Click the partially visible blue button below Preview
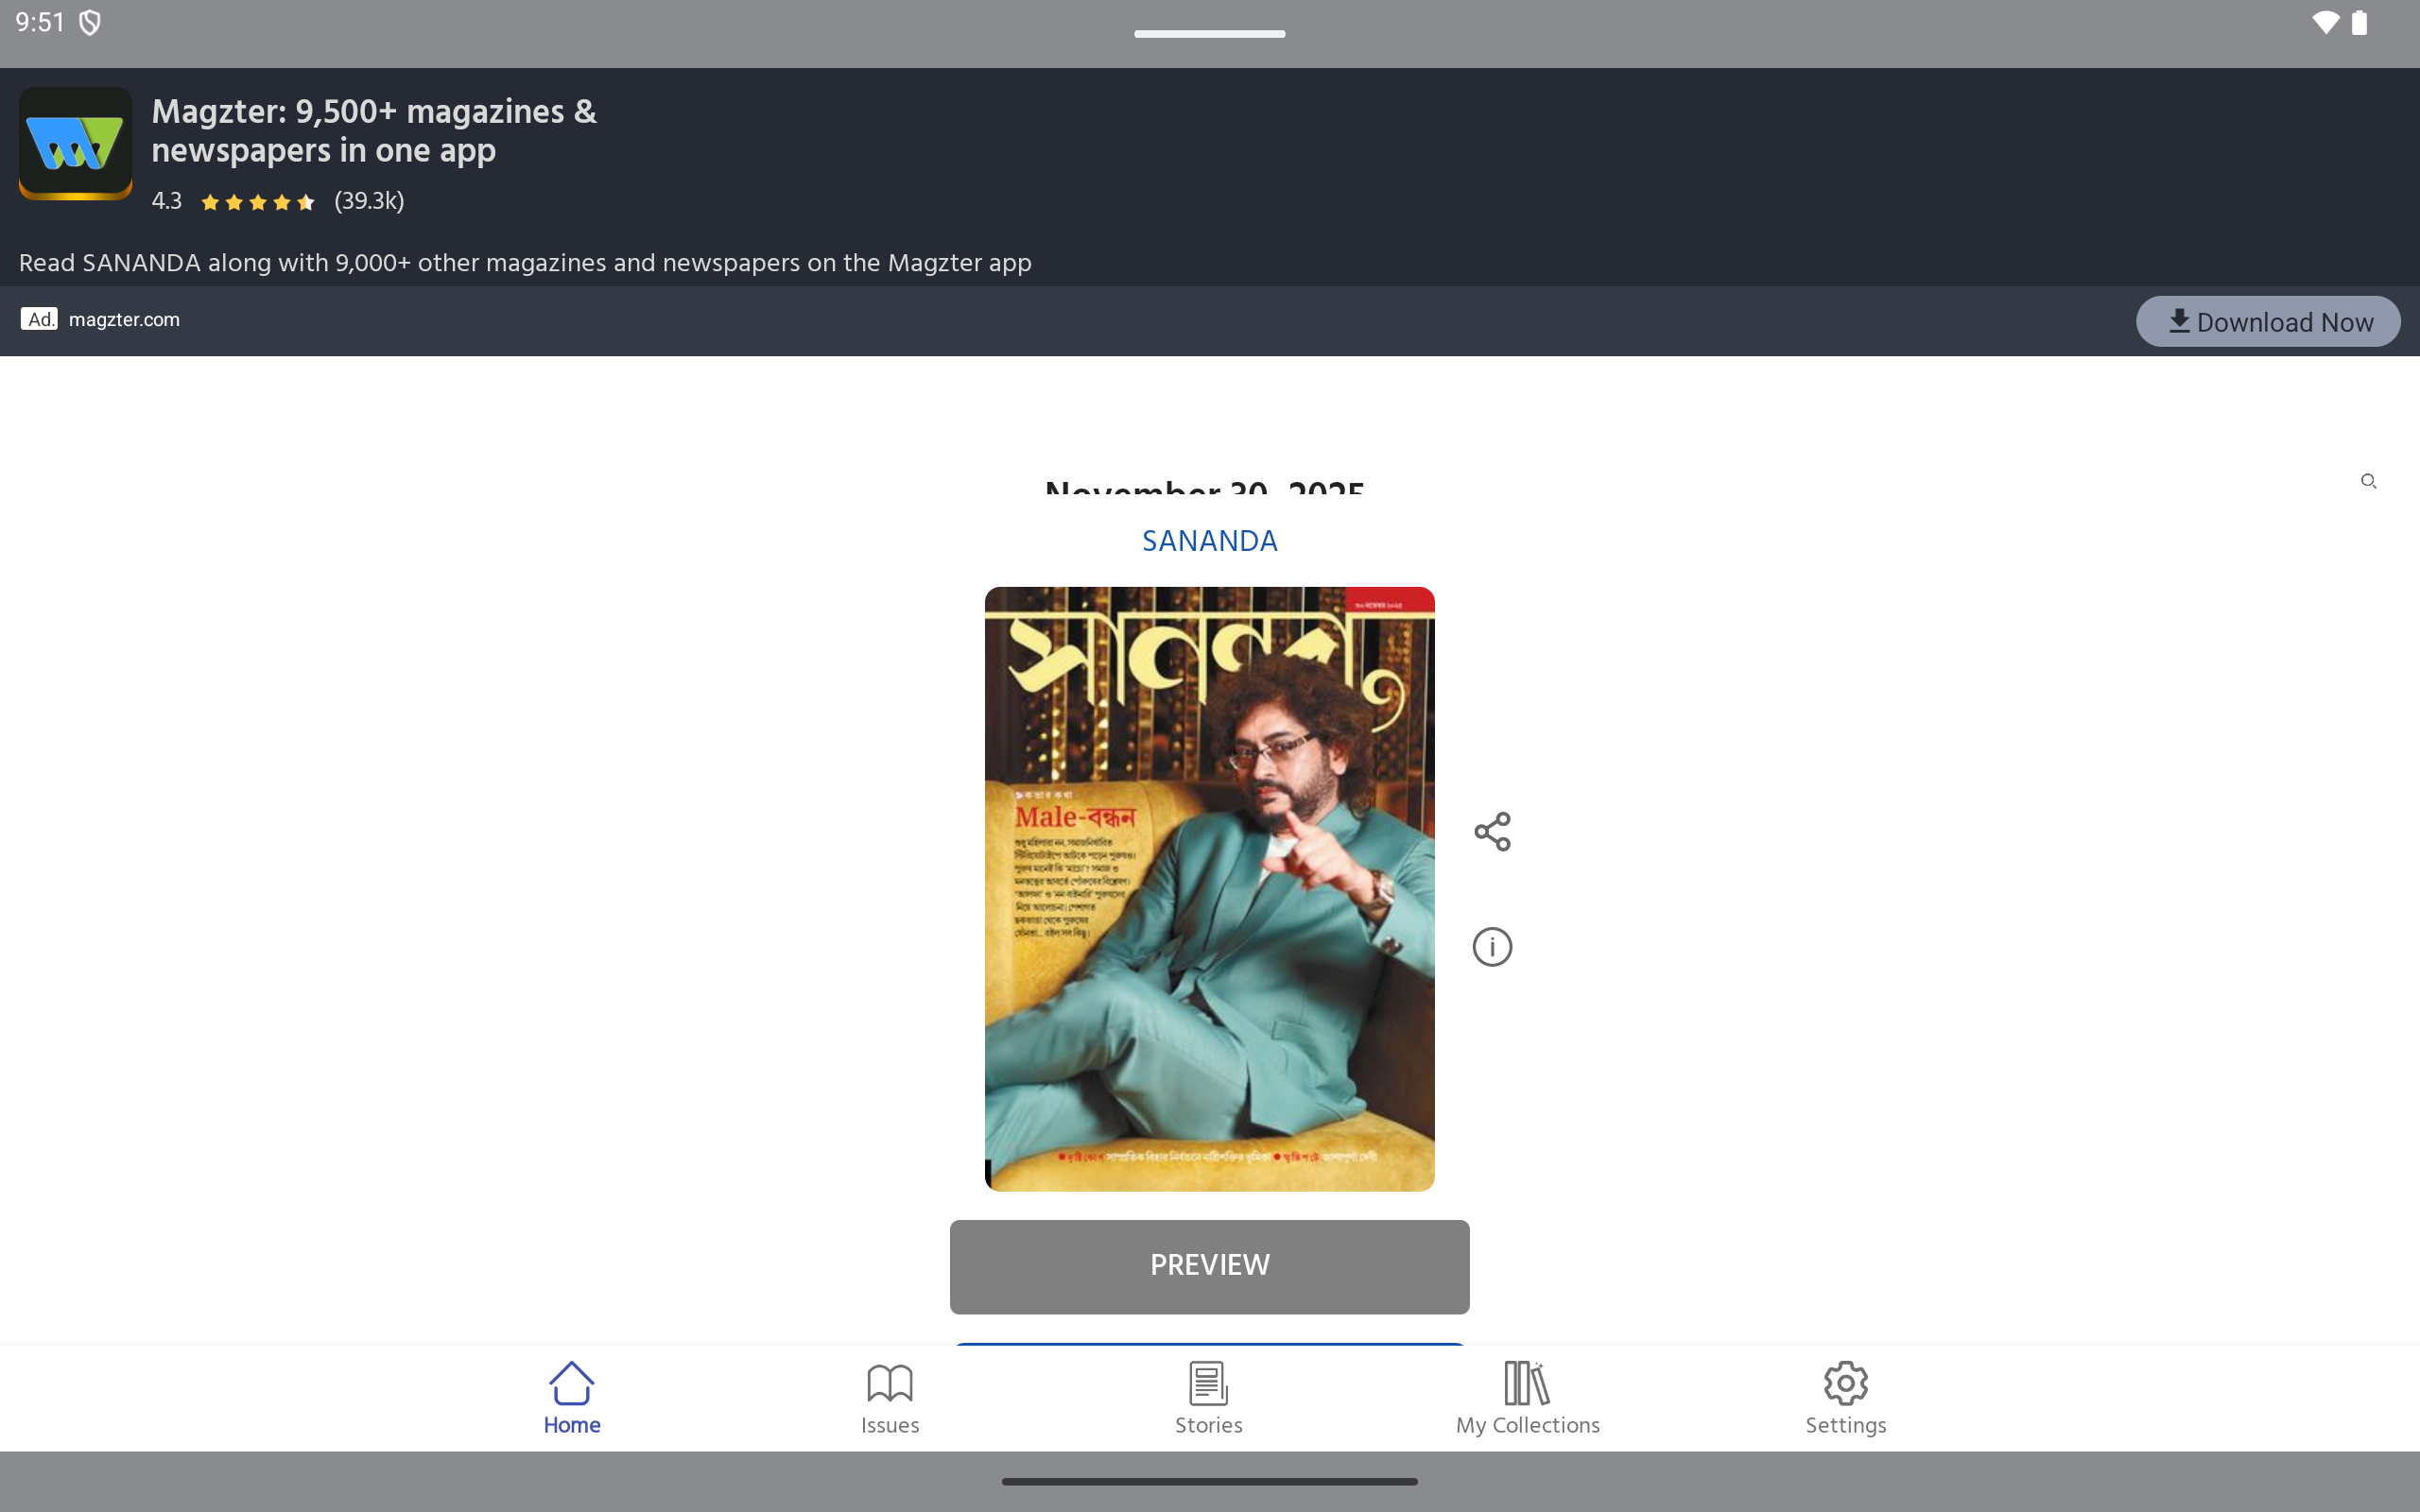 [1209, 1344]
